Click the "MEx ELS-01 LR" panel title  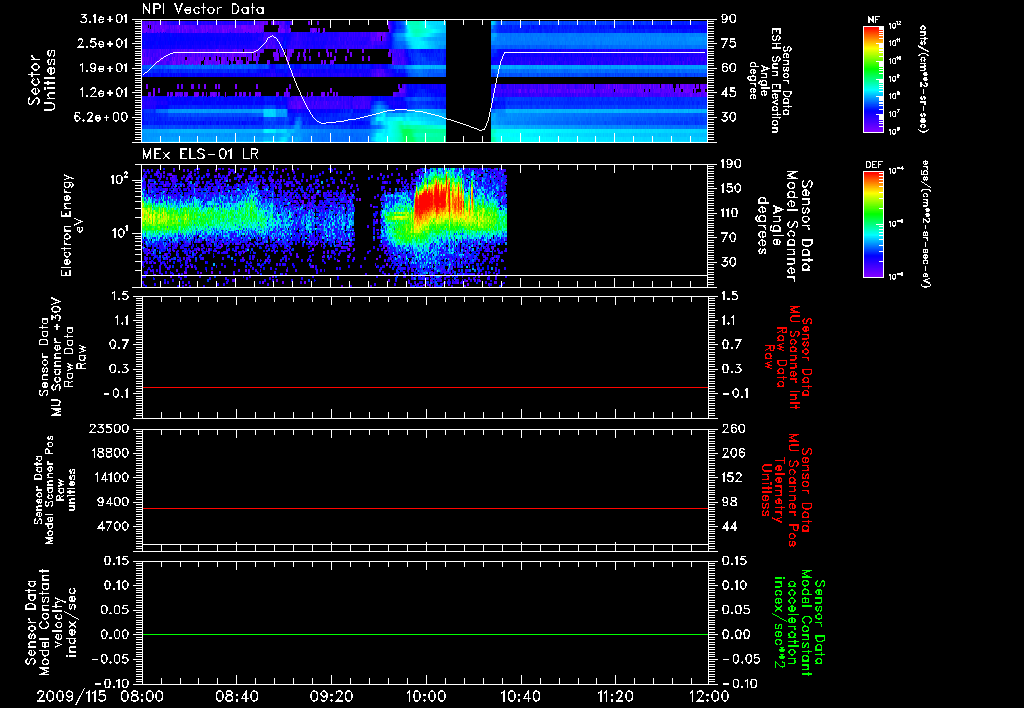(x=200, y=154)
